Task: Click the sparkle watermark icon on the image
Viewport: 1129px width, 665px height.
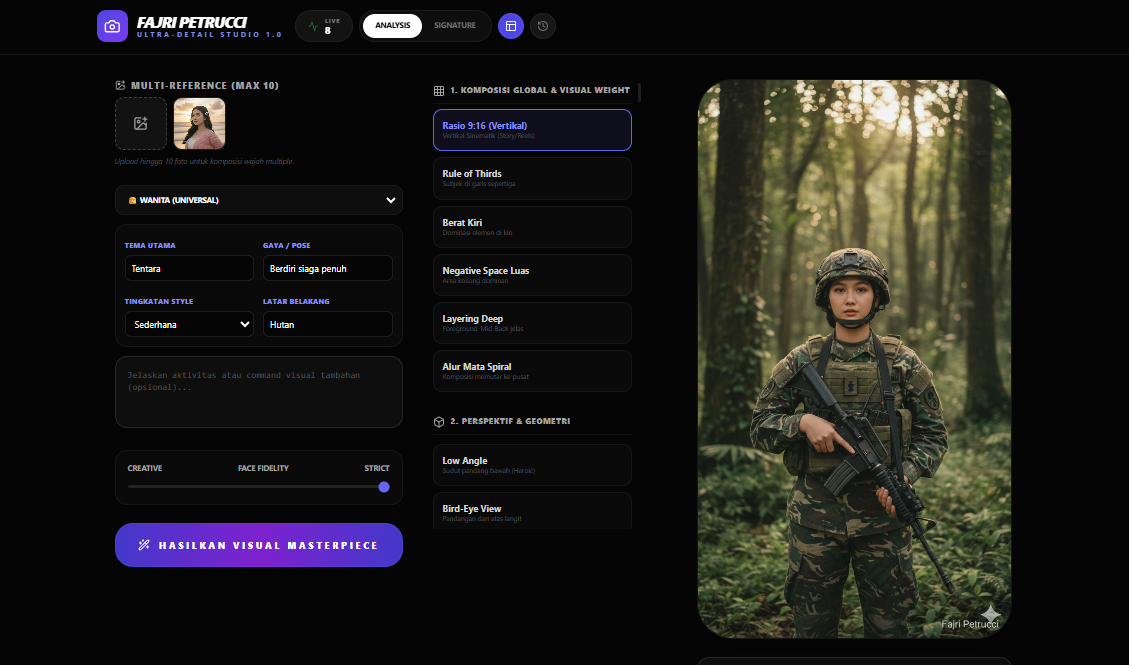Action: [990, 613]
